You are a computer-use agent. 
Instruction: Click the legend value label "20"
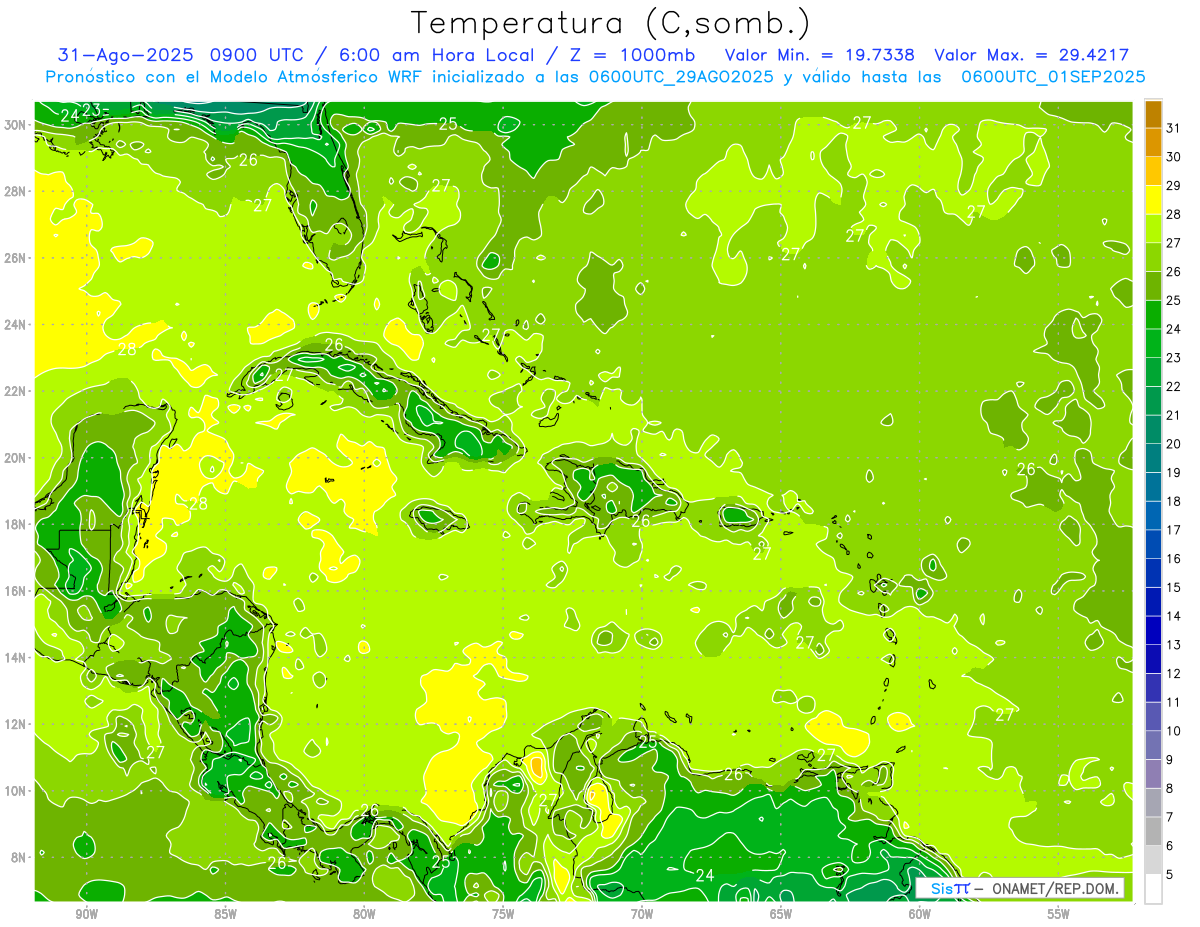coord(1174,444)
